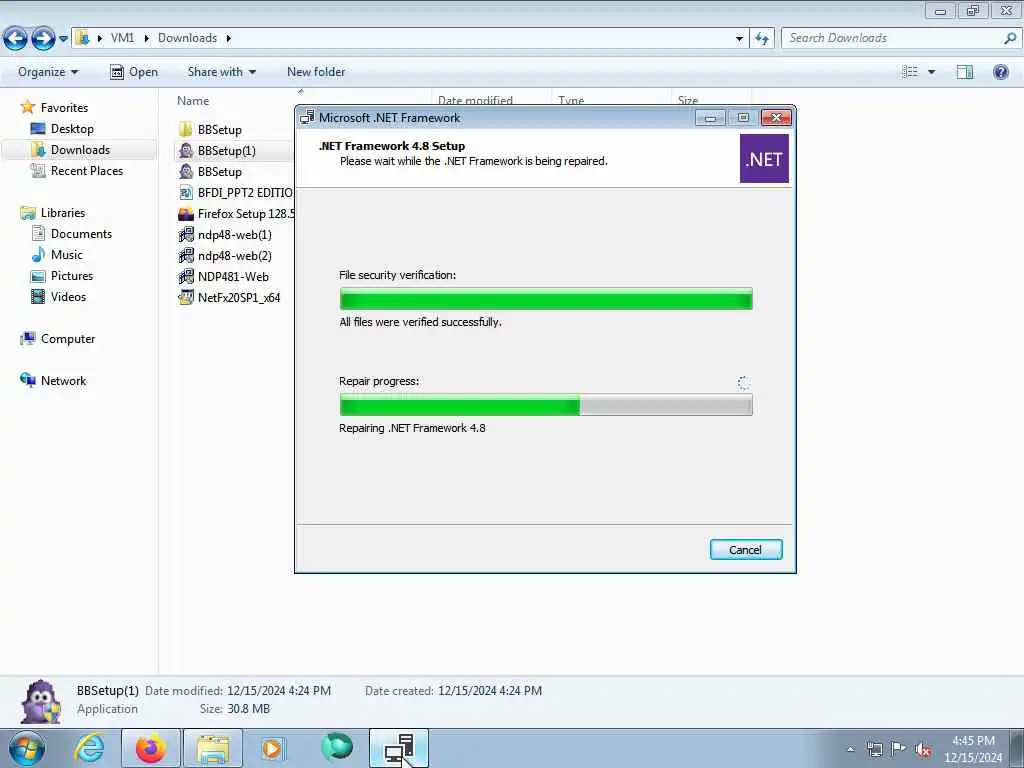Open the recent pages dropdown arrow
The width and height of the screenshot is (1024, 768).
click(63, 39)
